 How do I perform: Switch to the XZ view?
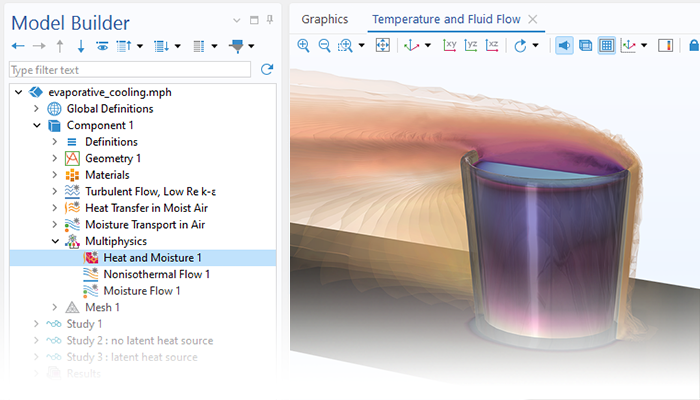coord(492,45)
